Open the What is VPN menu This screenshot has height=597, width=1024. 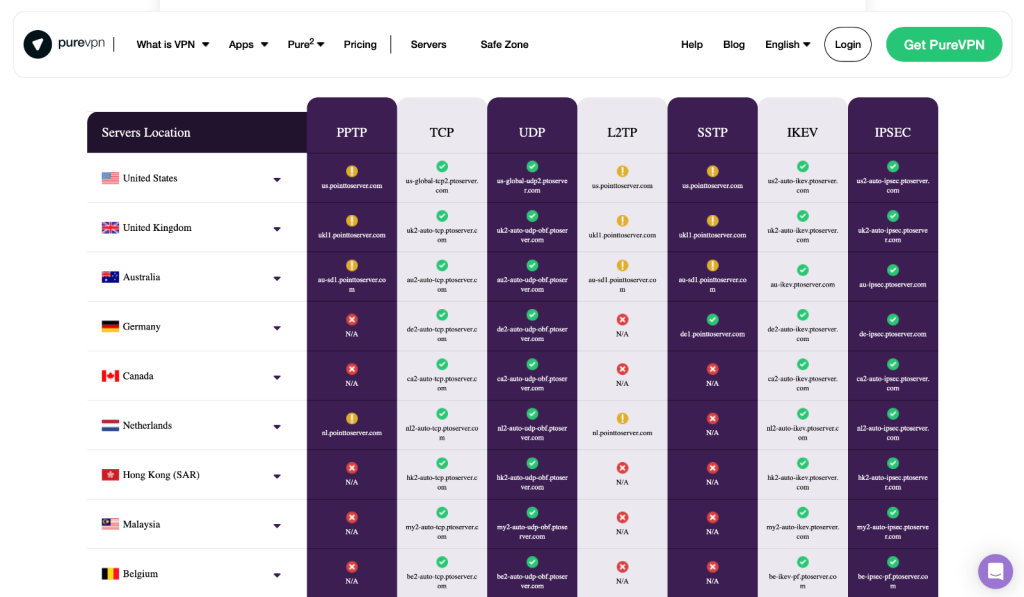click(172, 44)
